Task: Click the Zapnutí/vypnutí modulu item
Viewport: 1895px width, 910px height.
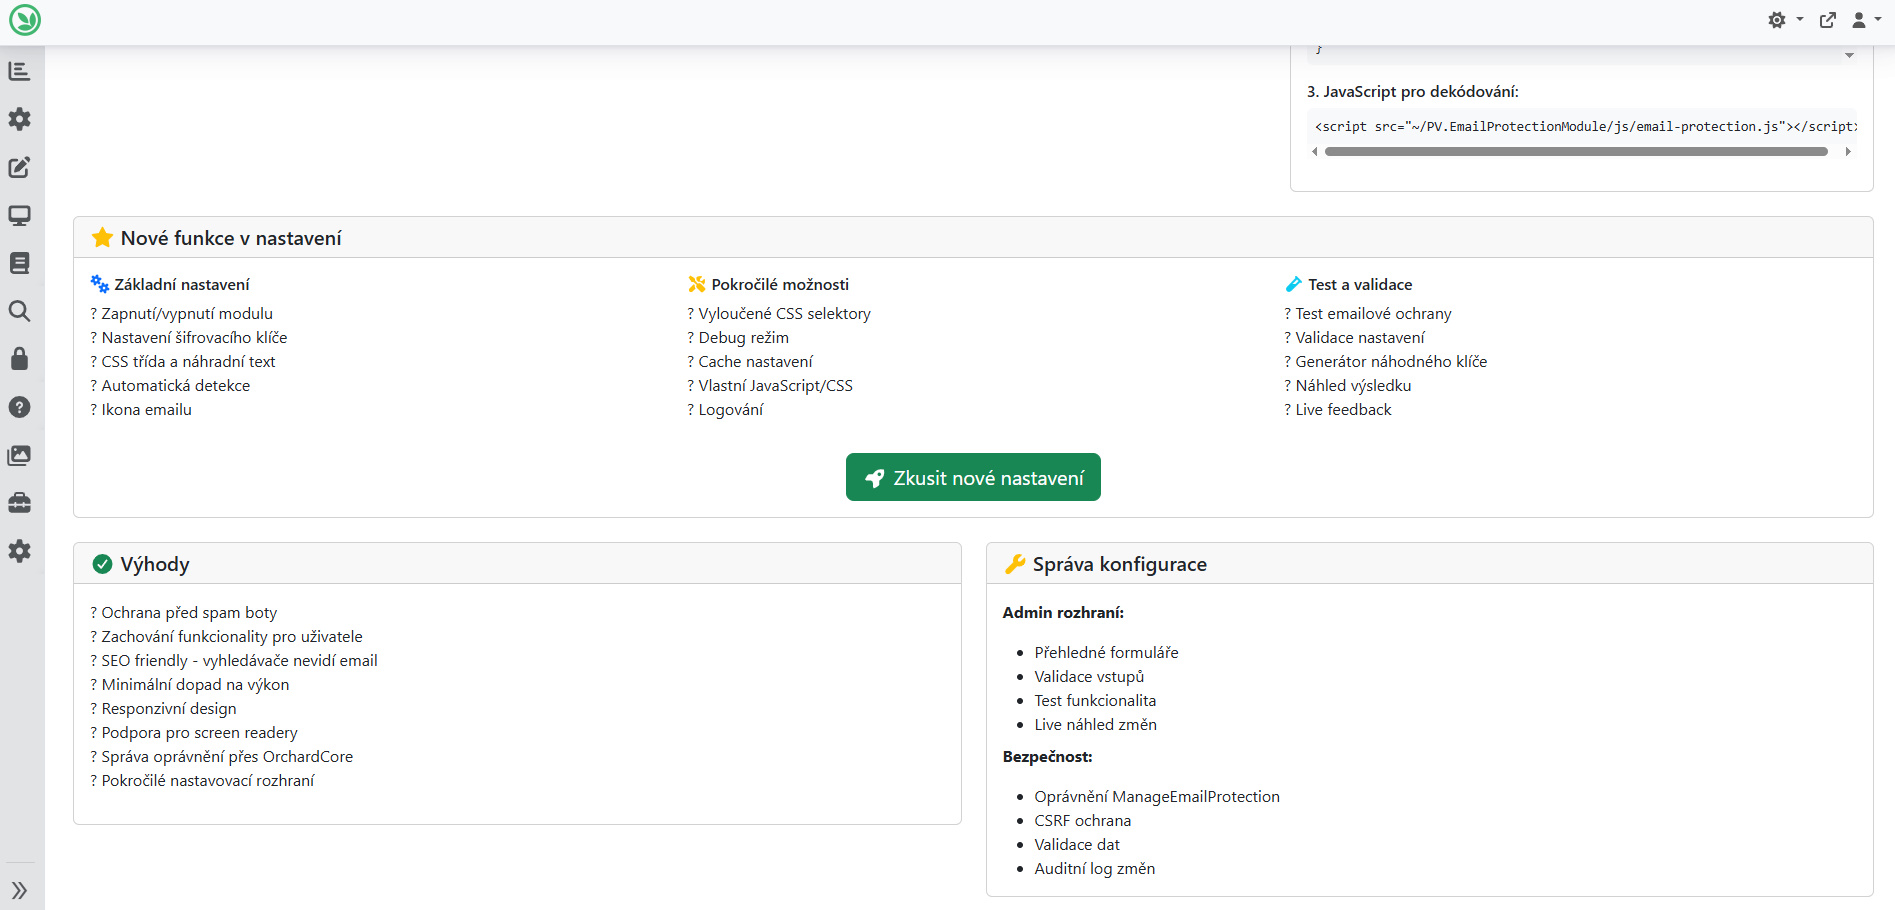Action: (181, 314)
